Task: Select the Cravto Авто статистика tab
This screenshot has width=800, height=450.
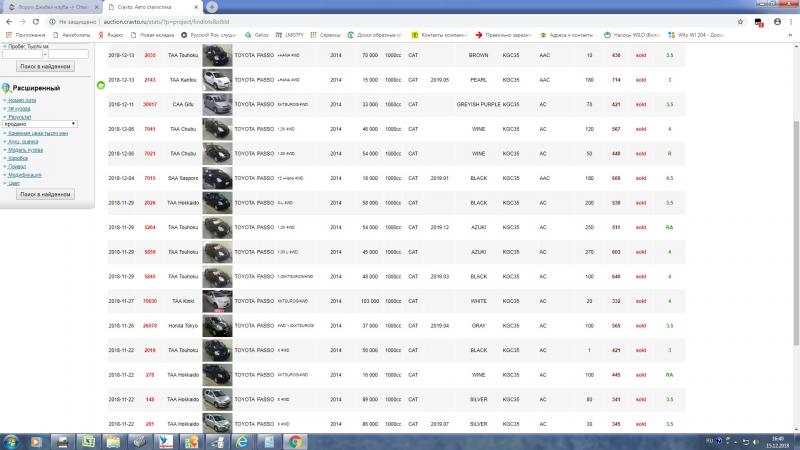Action: click(152, 7)
